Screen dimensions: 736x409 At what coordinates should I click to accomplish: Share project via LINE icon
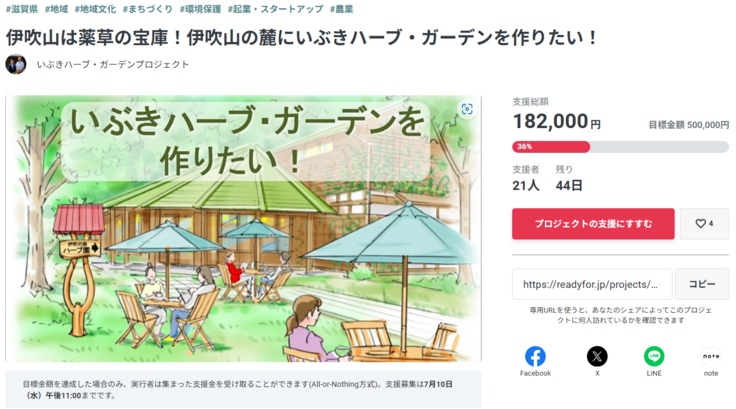coord(654,356)
